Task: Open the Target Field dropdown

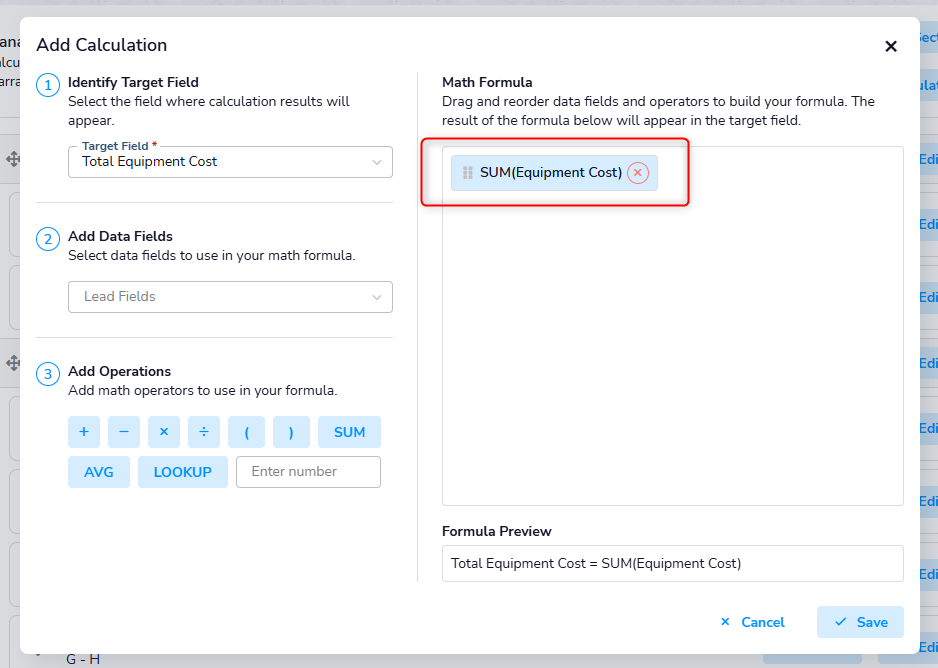Action: pyautogui.click(x=230, y=162)
